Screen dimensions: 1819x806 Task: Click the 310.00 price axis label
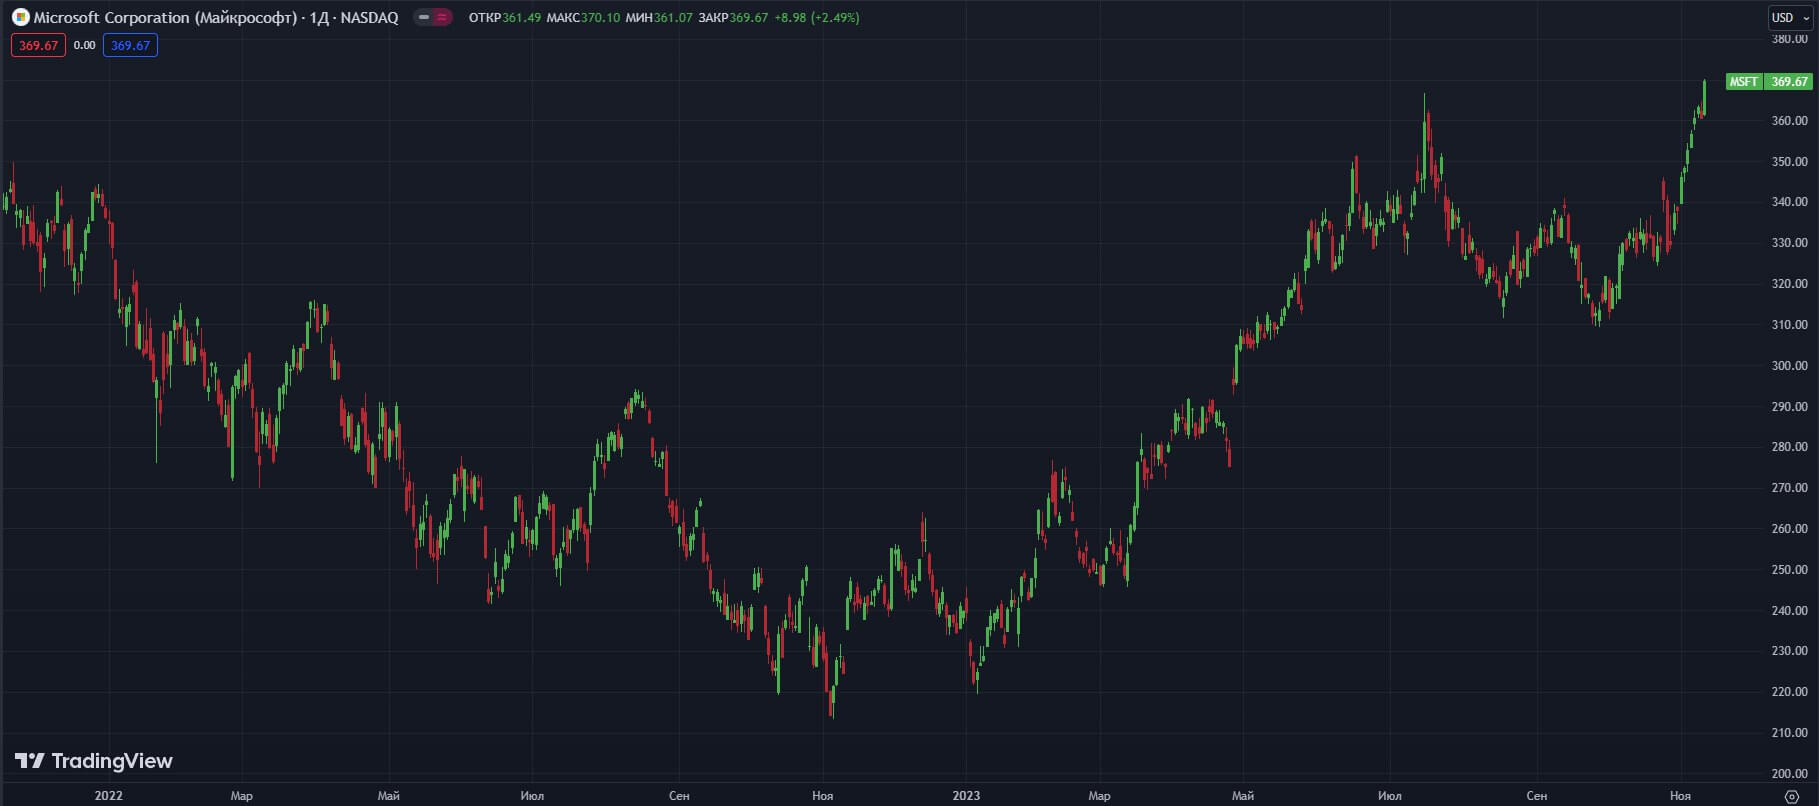coord(1789,324)
